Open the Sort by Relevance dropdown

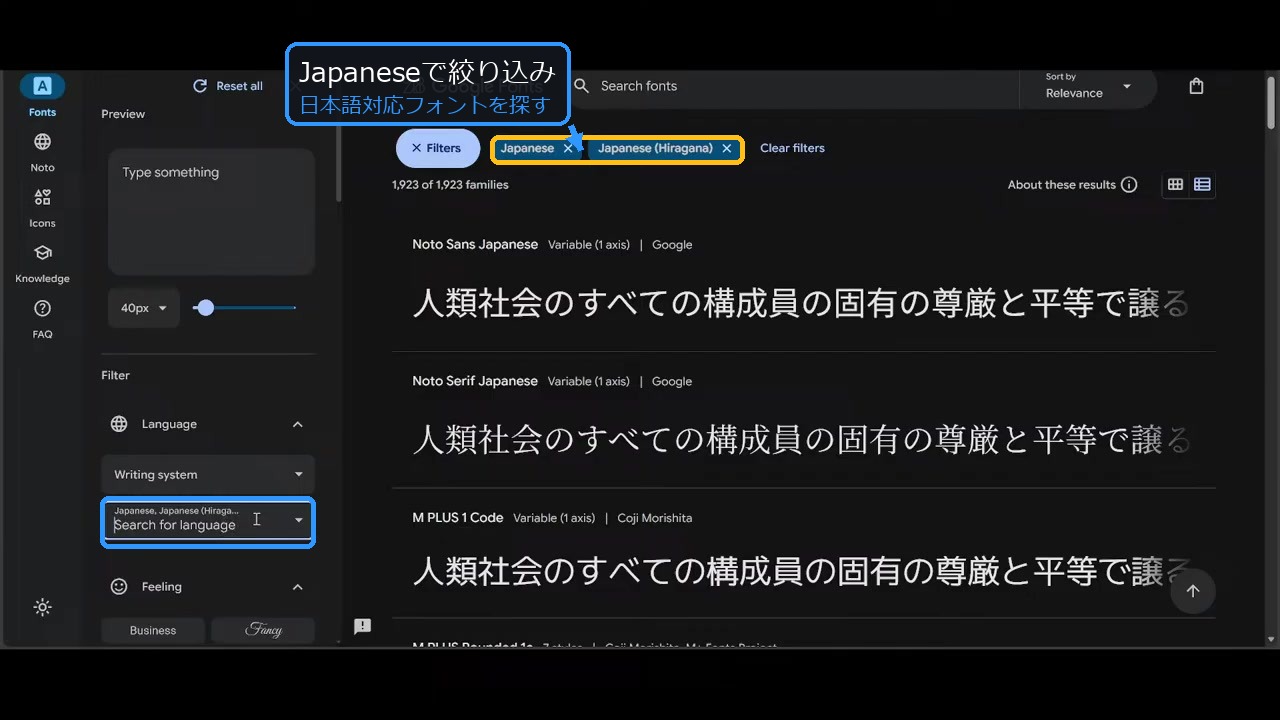[1088, 87]
